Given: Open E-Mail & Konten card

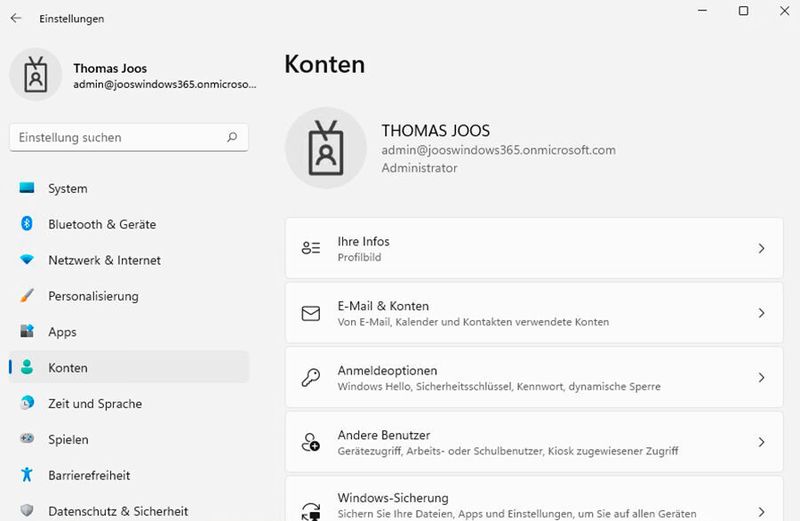Looking at the screenshot, I should pyautogui.click(x=534, y=313).
